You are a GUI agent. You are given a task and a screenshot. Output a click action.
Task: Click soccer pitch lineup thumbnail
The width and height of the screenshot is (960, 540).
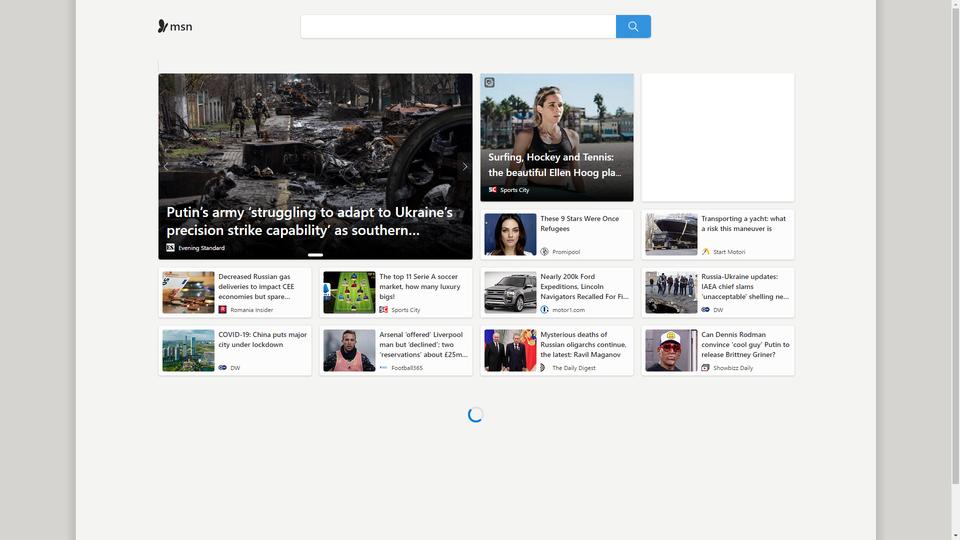click(349, 293)
